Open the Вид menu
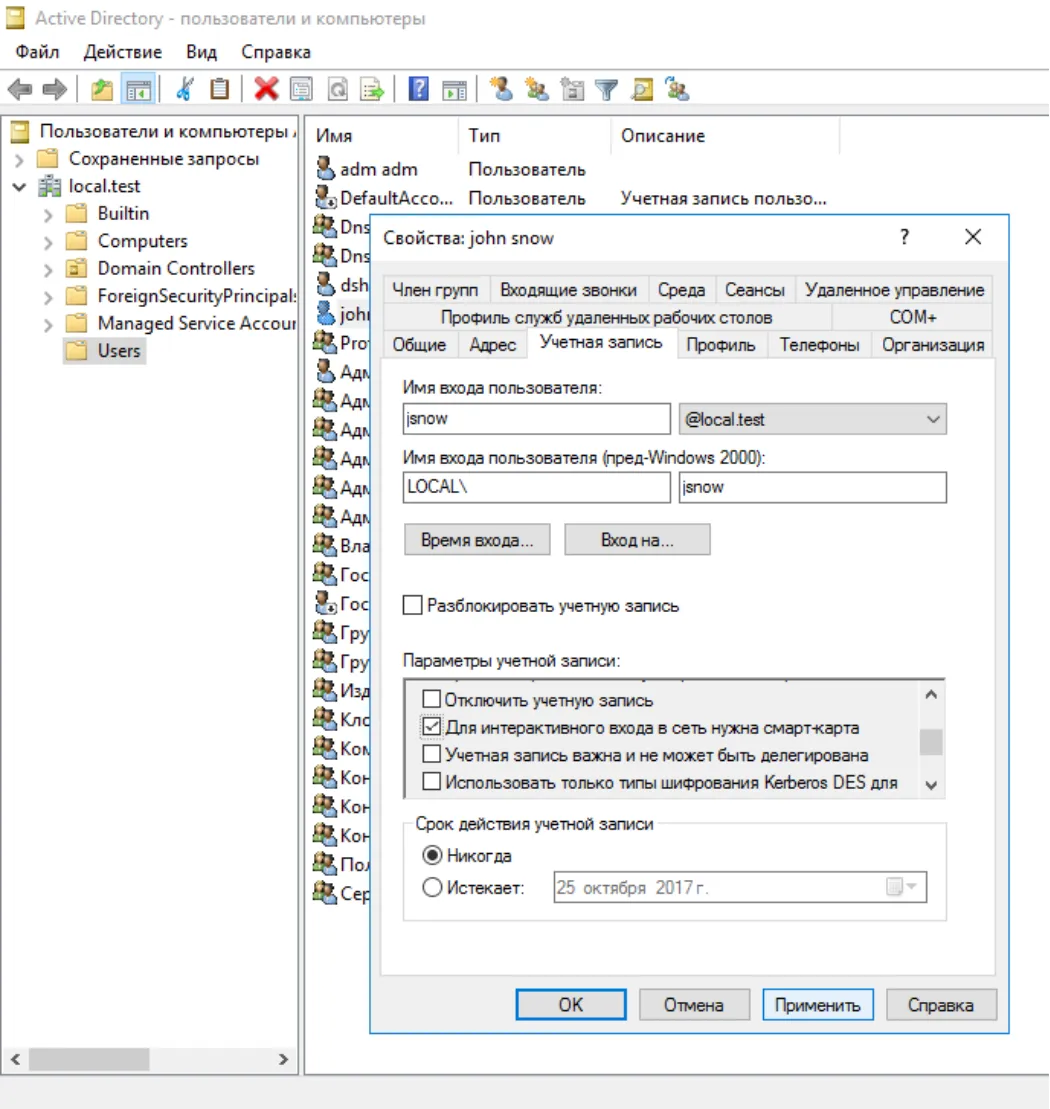Screen dimensions: 1050x1109 pos(202,52)
